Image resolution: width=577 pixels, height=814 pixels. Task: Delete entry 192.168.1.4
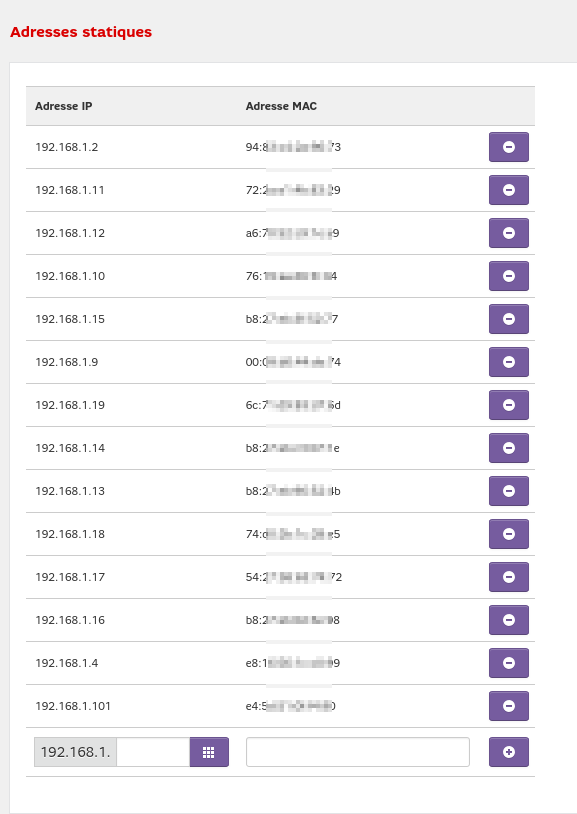(x=508, y=663)
